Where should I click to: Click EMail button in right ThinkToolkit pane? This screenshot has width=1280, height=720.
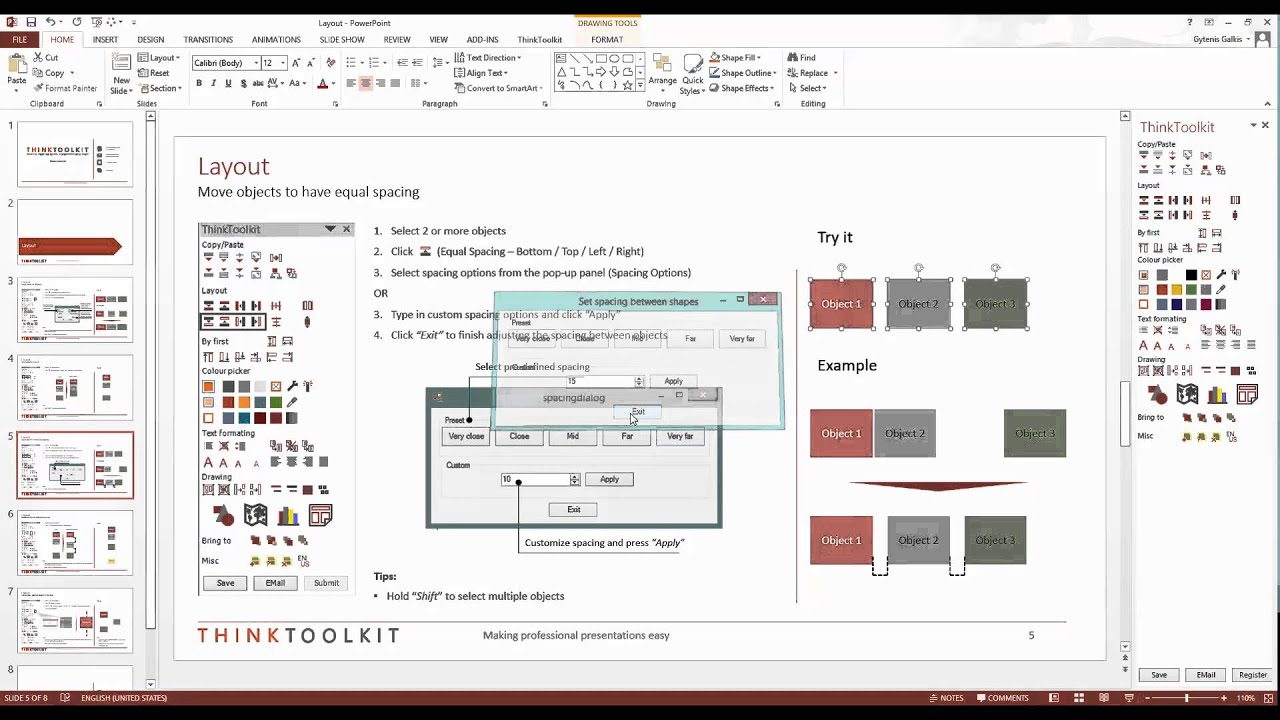tap(1206, 675)
